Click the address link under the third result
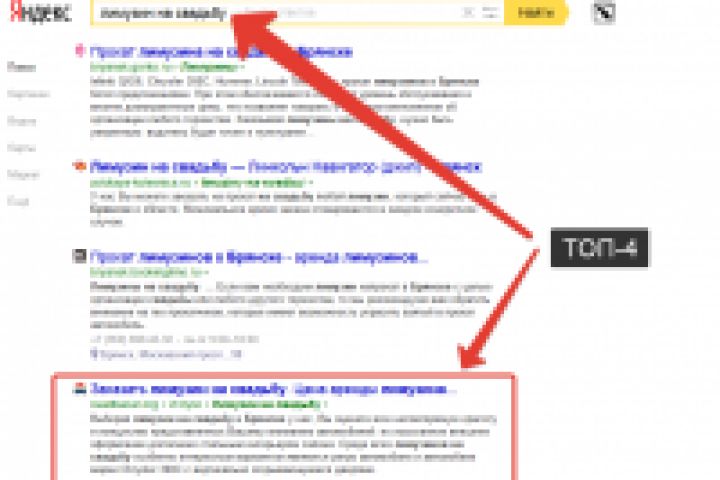This screenshot has width=720, height=480. [x=165, y=354]
